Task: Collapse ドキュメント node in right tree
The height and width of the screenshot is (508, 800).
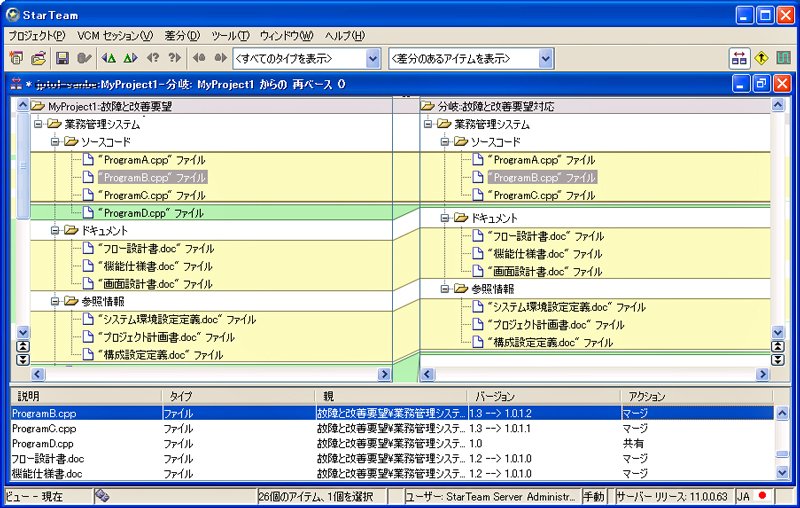Action: [445, 218]
